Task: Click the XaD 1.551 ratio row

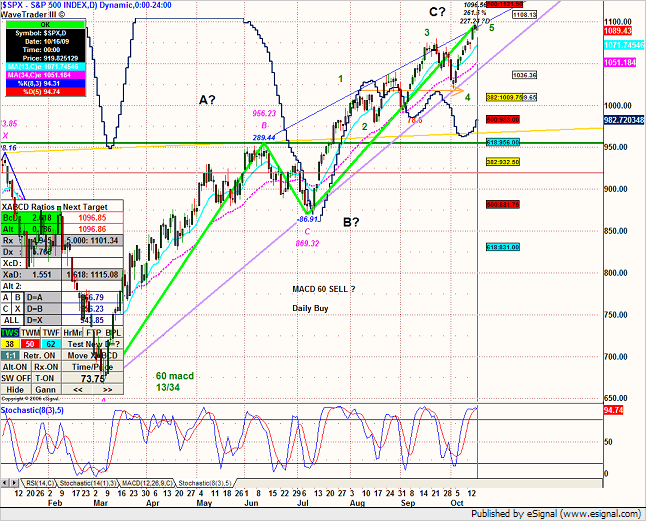Action: coord(31,275)
